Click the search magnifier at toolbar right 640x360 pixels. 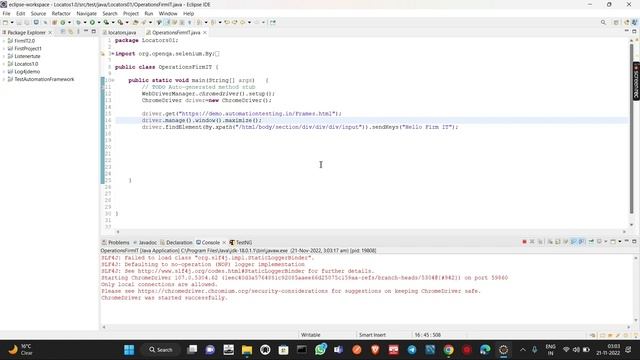[x=603, y=22]
